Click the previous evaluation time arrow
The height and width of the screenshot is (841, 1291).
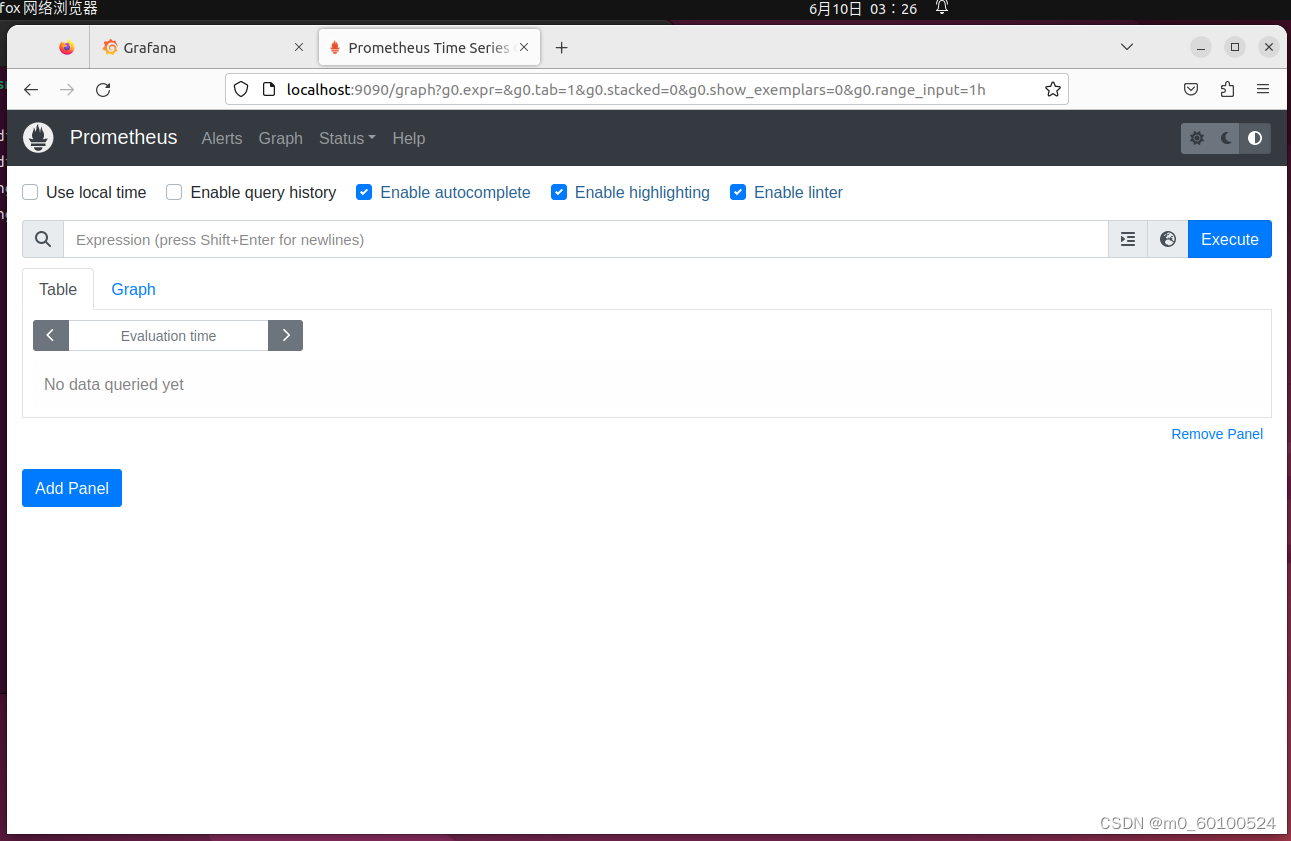(50, 335)
